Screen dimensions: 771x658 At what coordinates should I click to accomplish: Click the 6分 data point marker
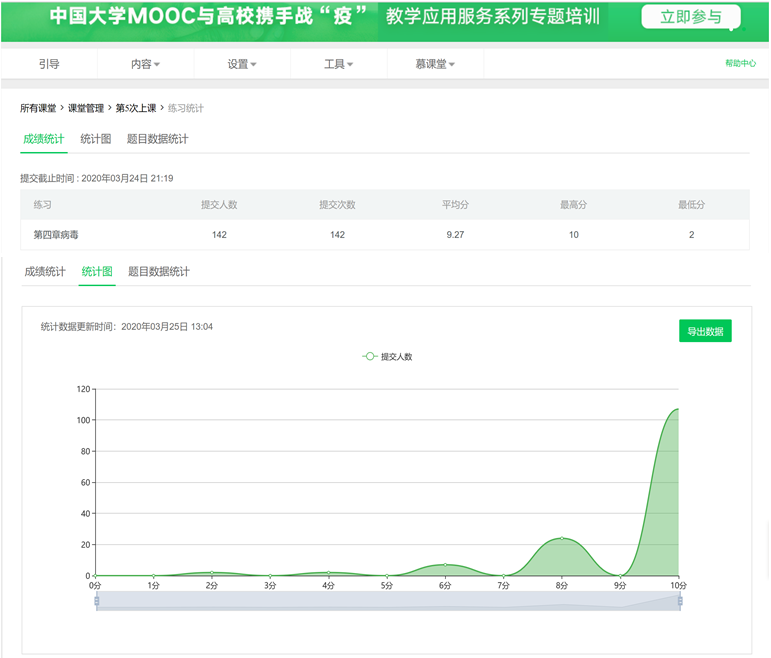pos(445,565)
